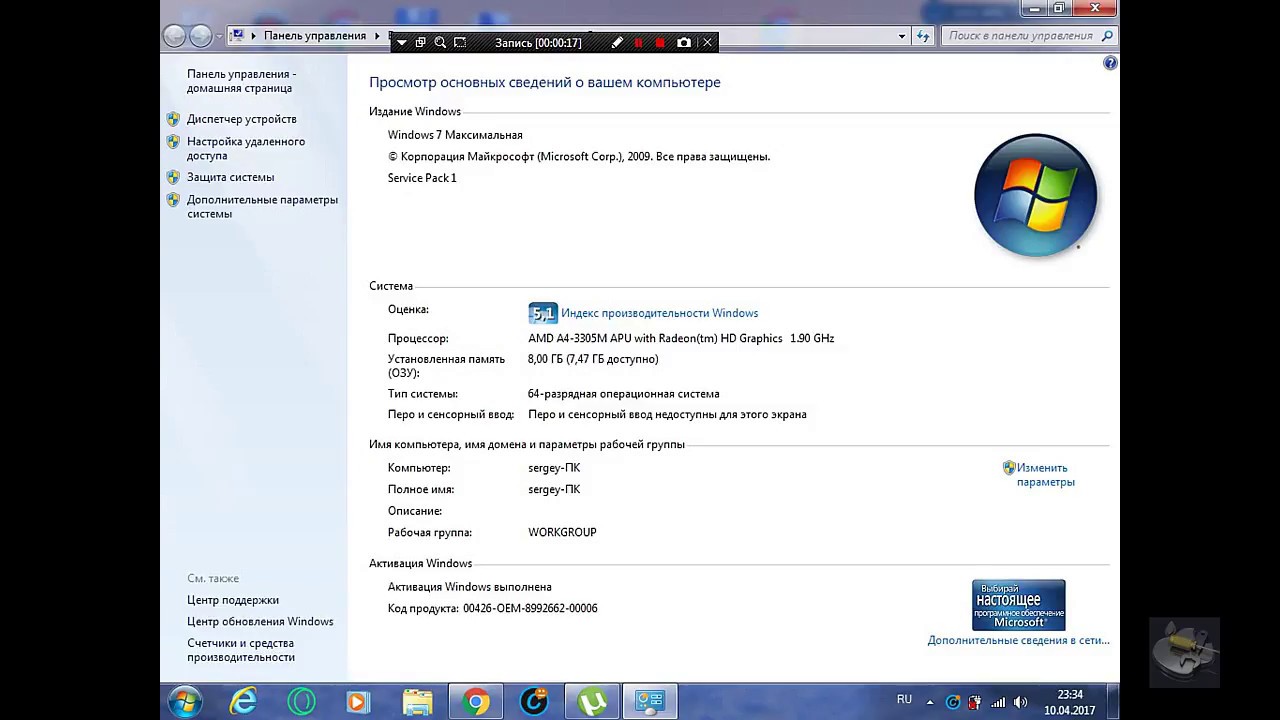Open Настройка удаленного доступа
Image resolution: width=1280 pixels, height=720 pixels.
coord(246,148)
